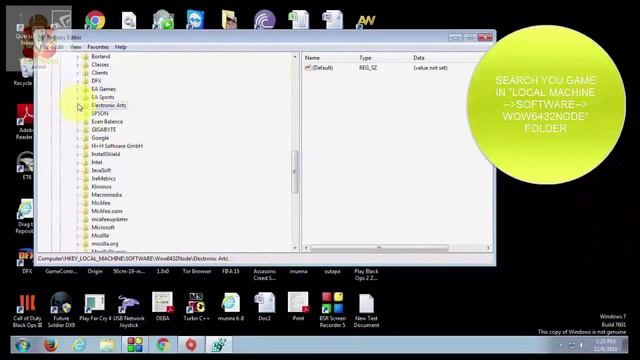This screenshot has height=360, width=640.
Task: Open Adobe Reader desktop shortcut
Action: click(x=25, y=122)
